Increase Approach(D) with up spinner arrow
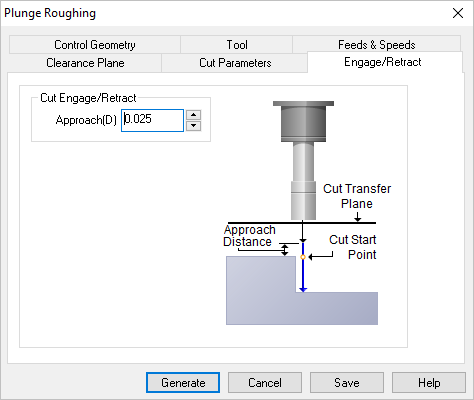 (x=193, y=115)
